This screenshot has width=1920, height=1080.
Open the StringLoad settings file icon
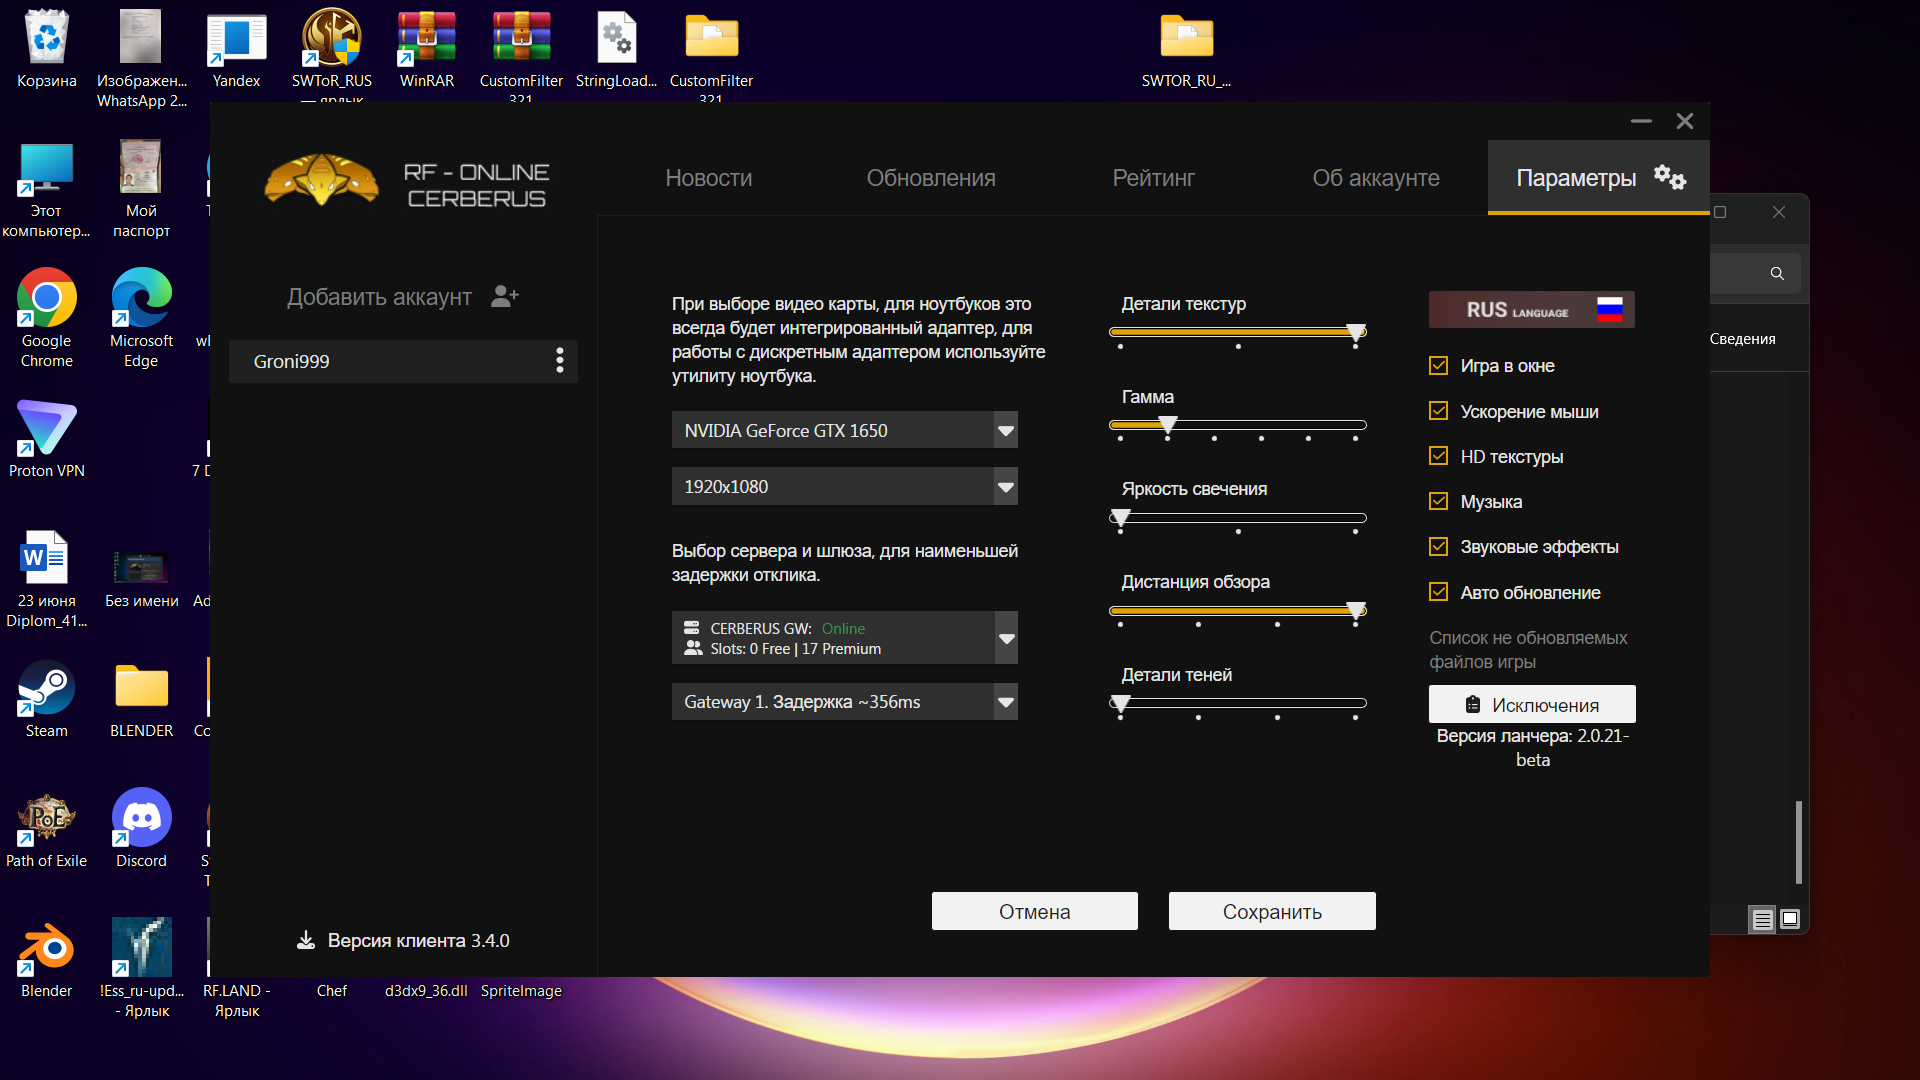click(x=616, y=50)
